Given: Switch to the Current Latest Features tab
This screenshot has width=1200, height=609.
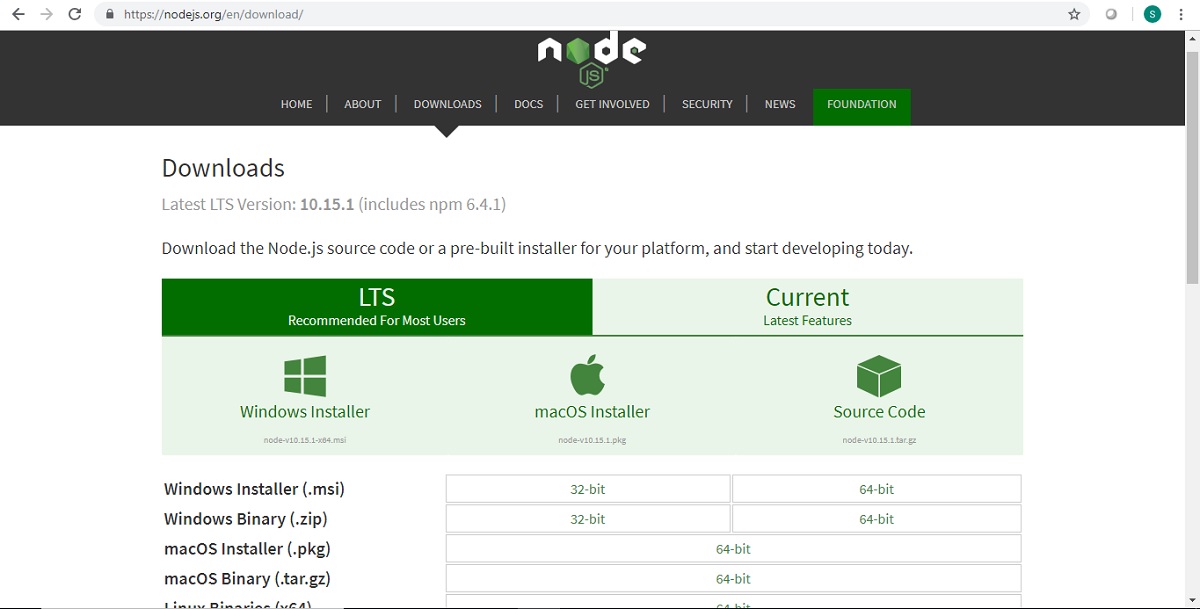Looking at the screenshot, I should [808, 307].
